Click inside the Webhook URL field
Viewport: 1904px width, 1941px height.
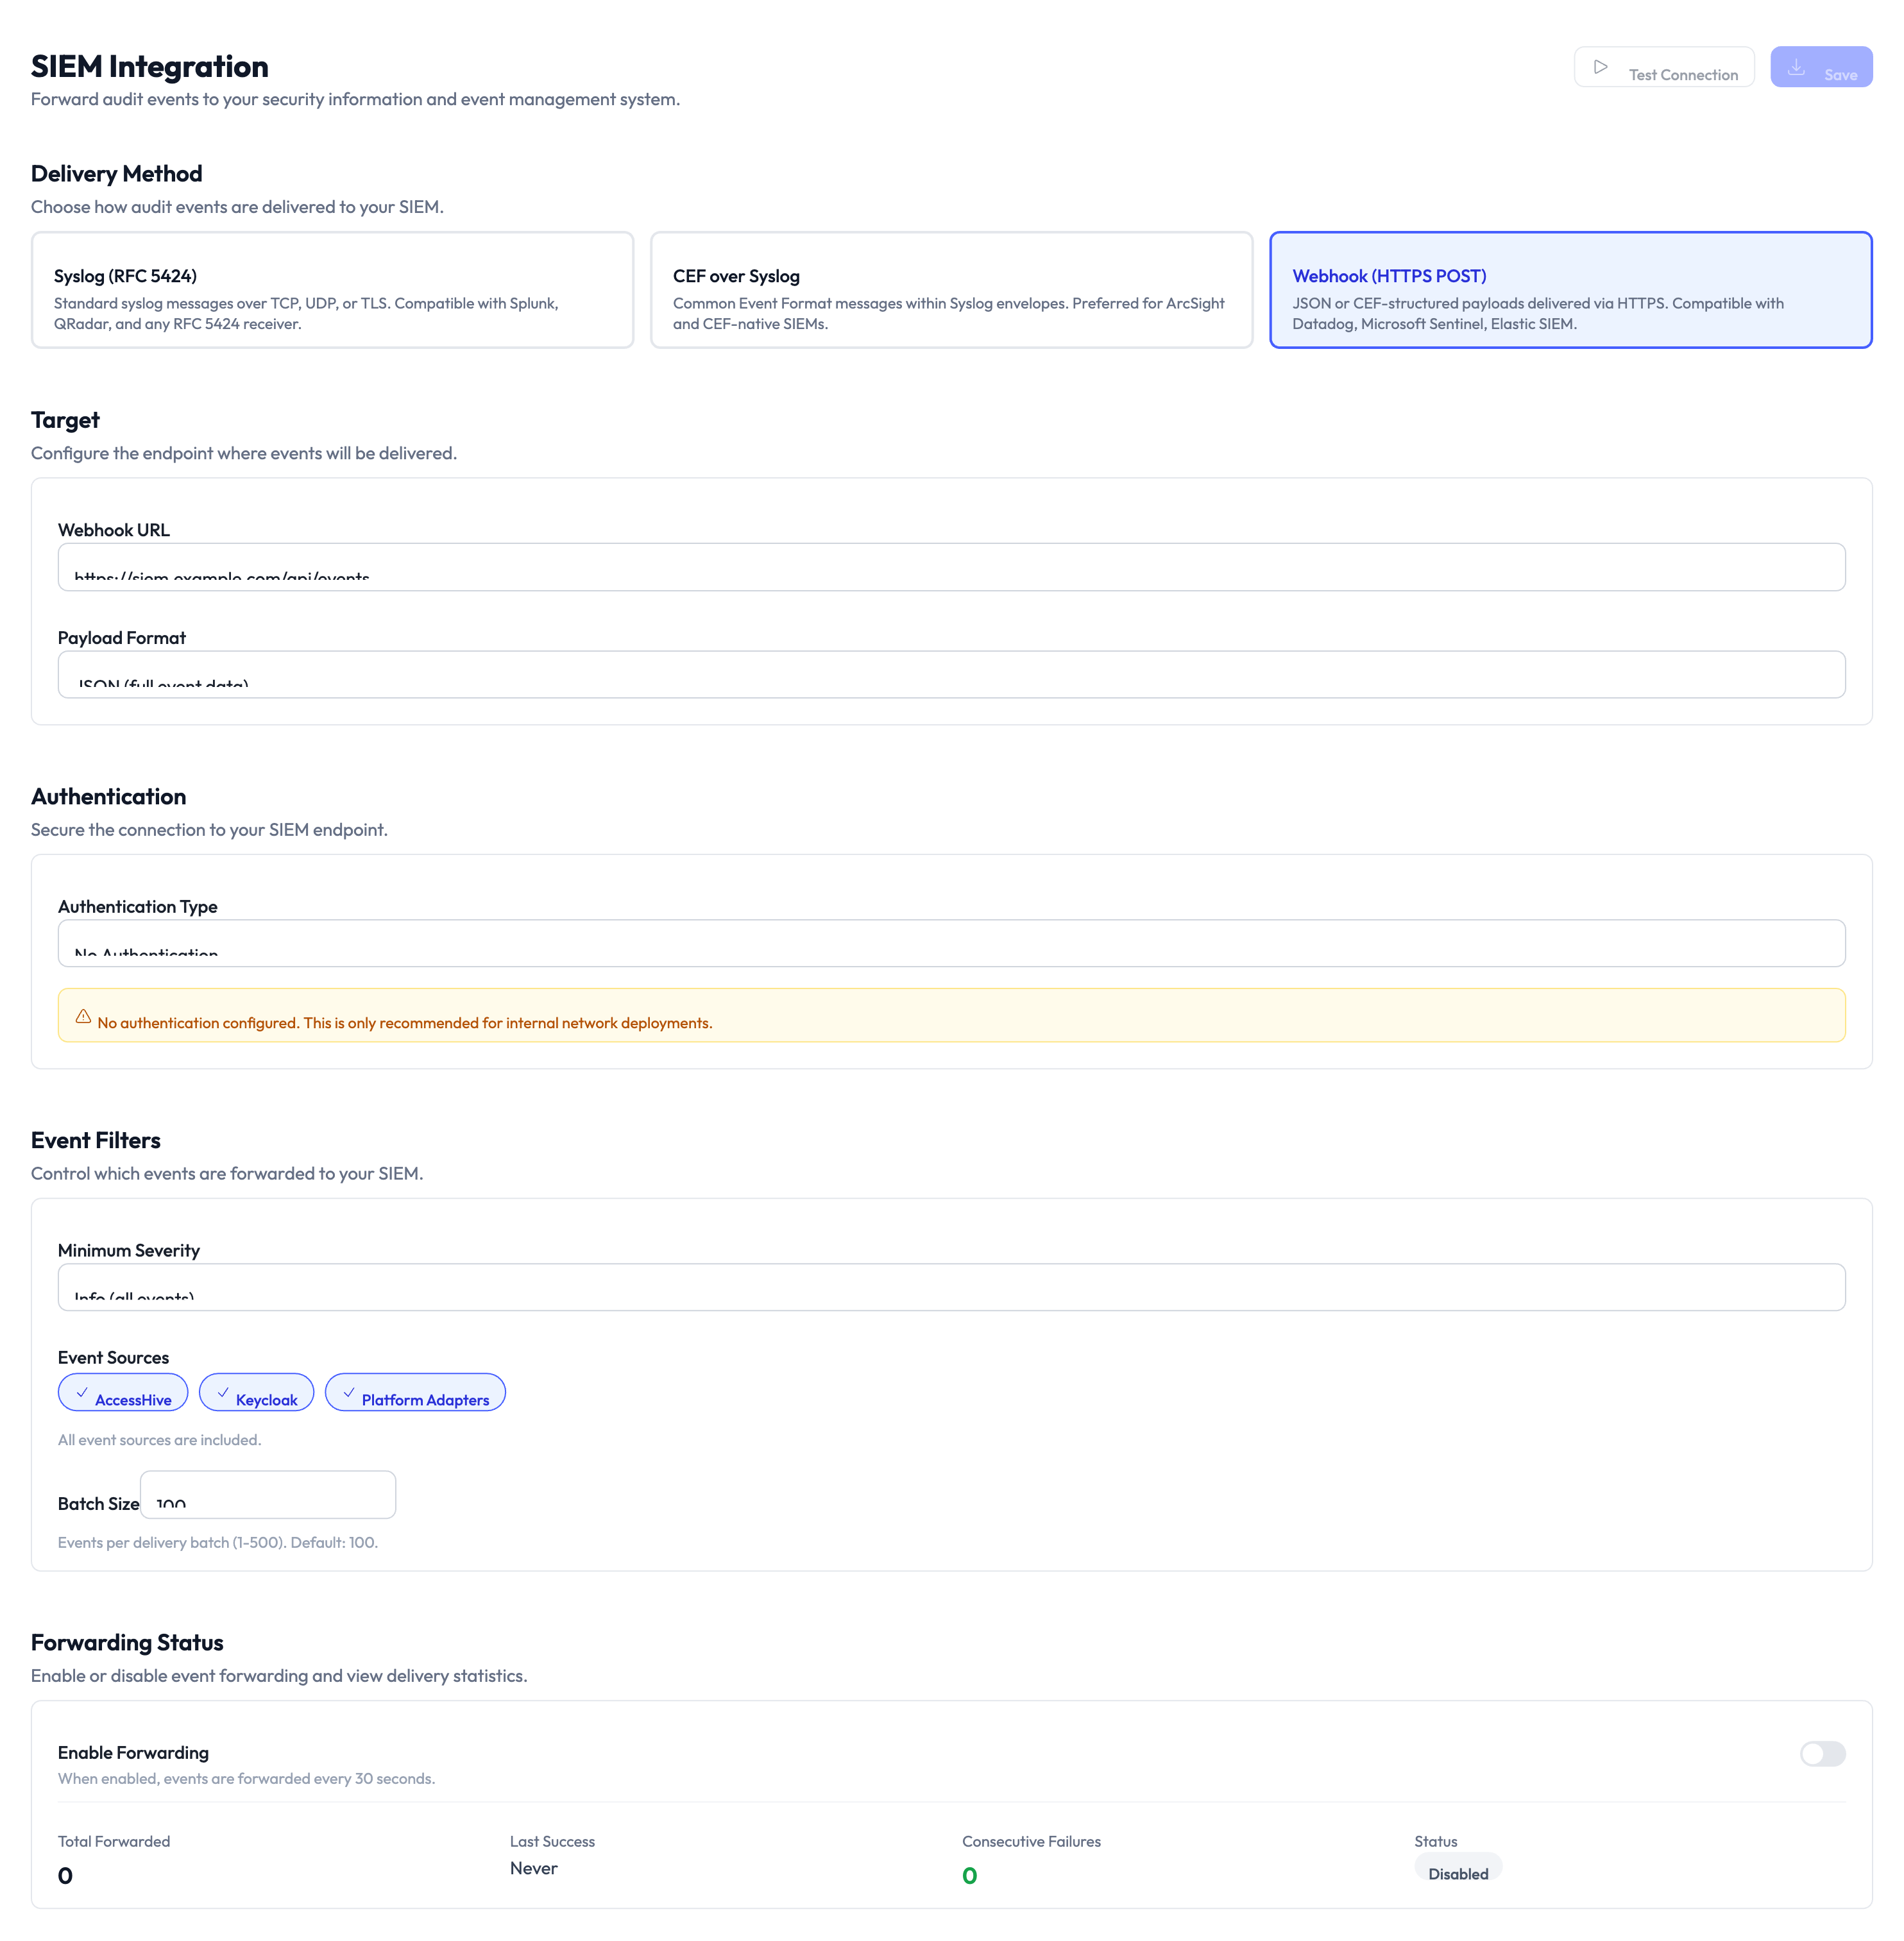click(952, 567)
